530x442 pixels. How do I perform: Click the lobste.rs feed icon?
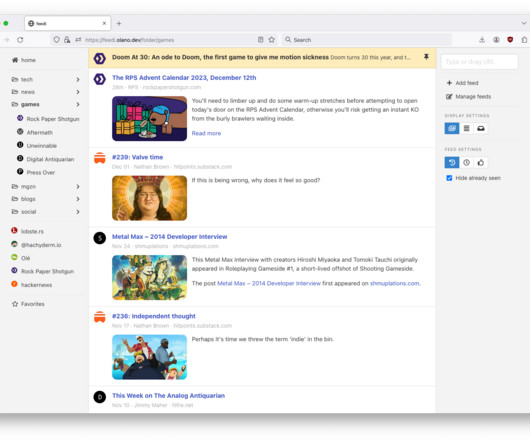(x=14, y=230)
